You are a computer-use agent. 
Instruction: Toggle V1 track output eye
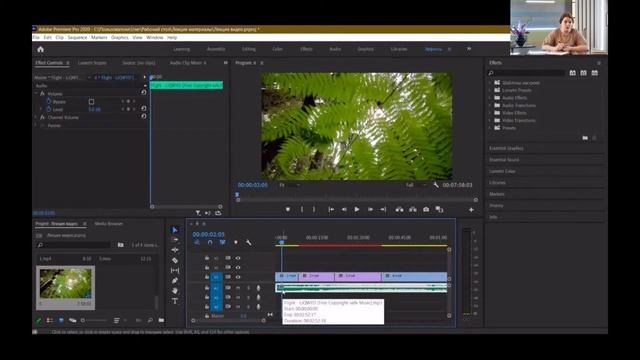[x=238, y=277]
